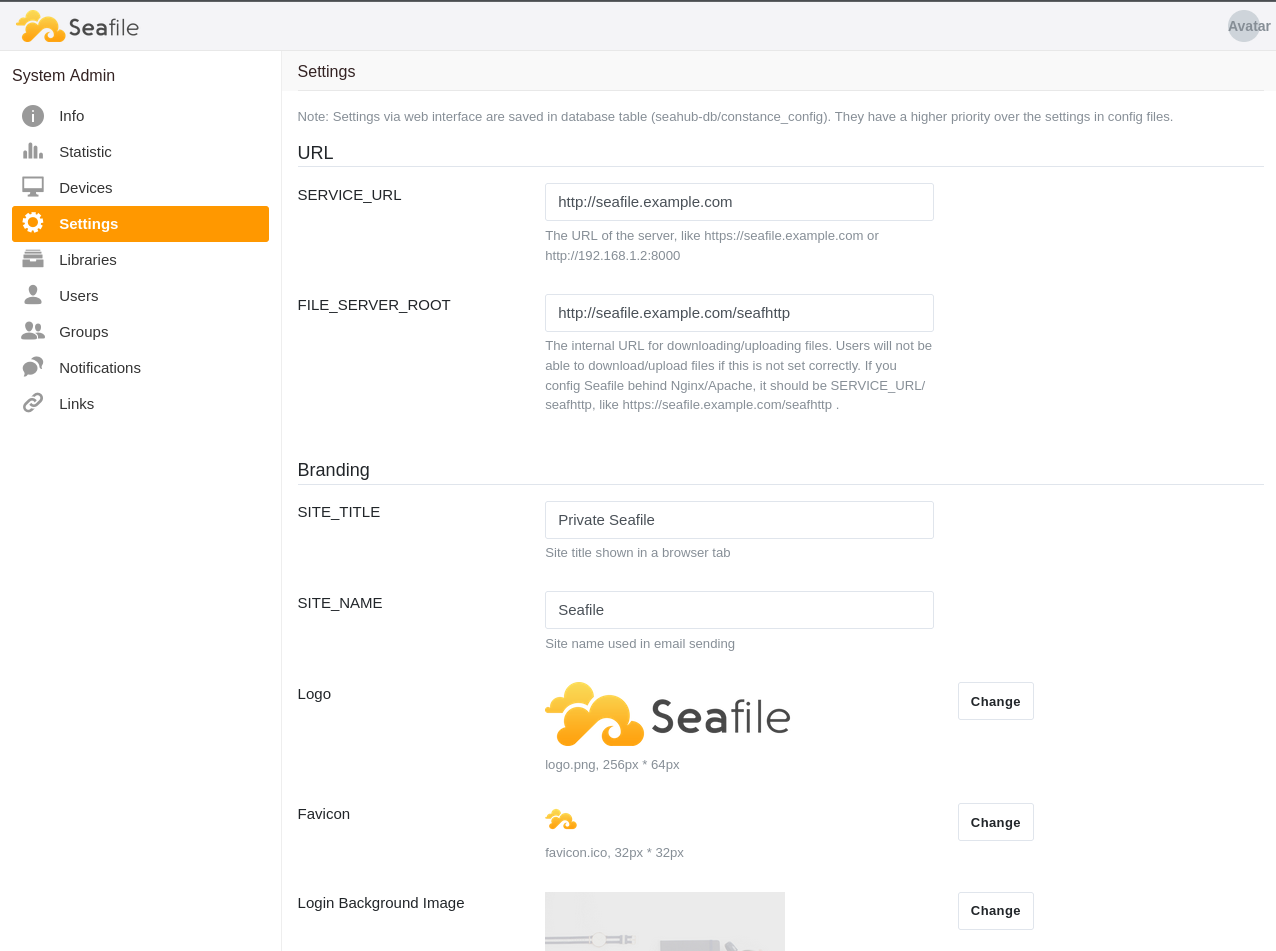This screenshot has width=1276, height=951.
Task: Open Devices in sidebar
Action: [140, 188]
